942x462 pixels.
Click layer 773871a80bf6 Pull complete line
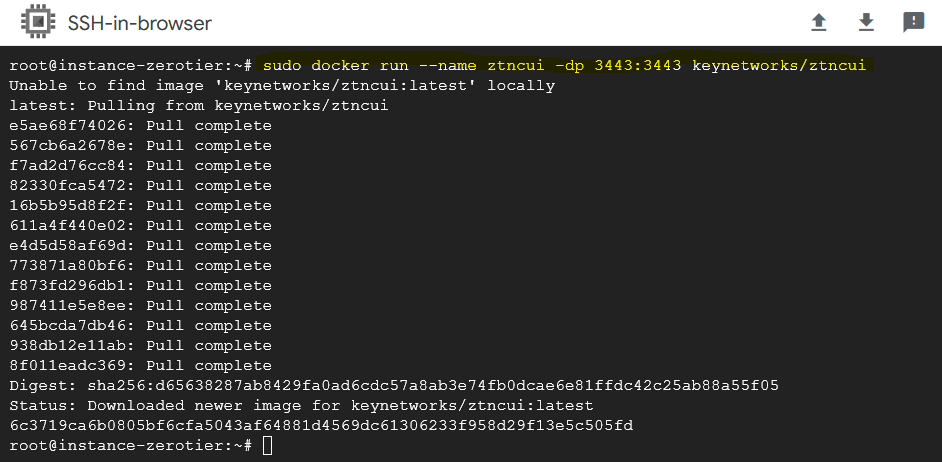coord(141,266)
